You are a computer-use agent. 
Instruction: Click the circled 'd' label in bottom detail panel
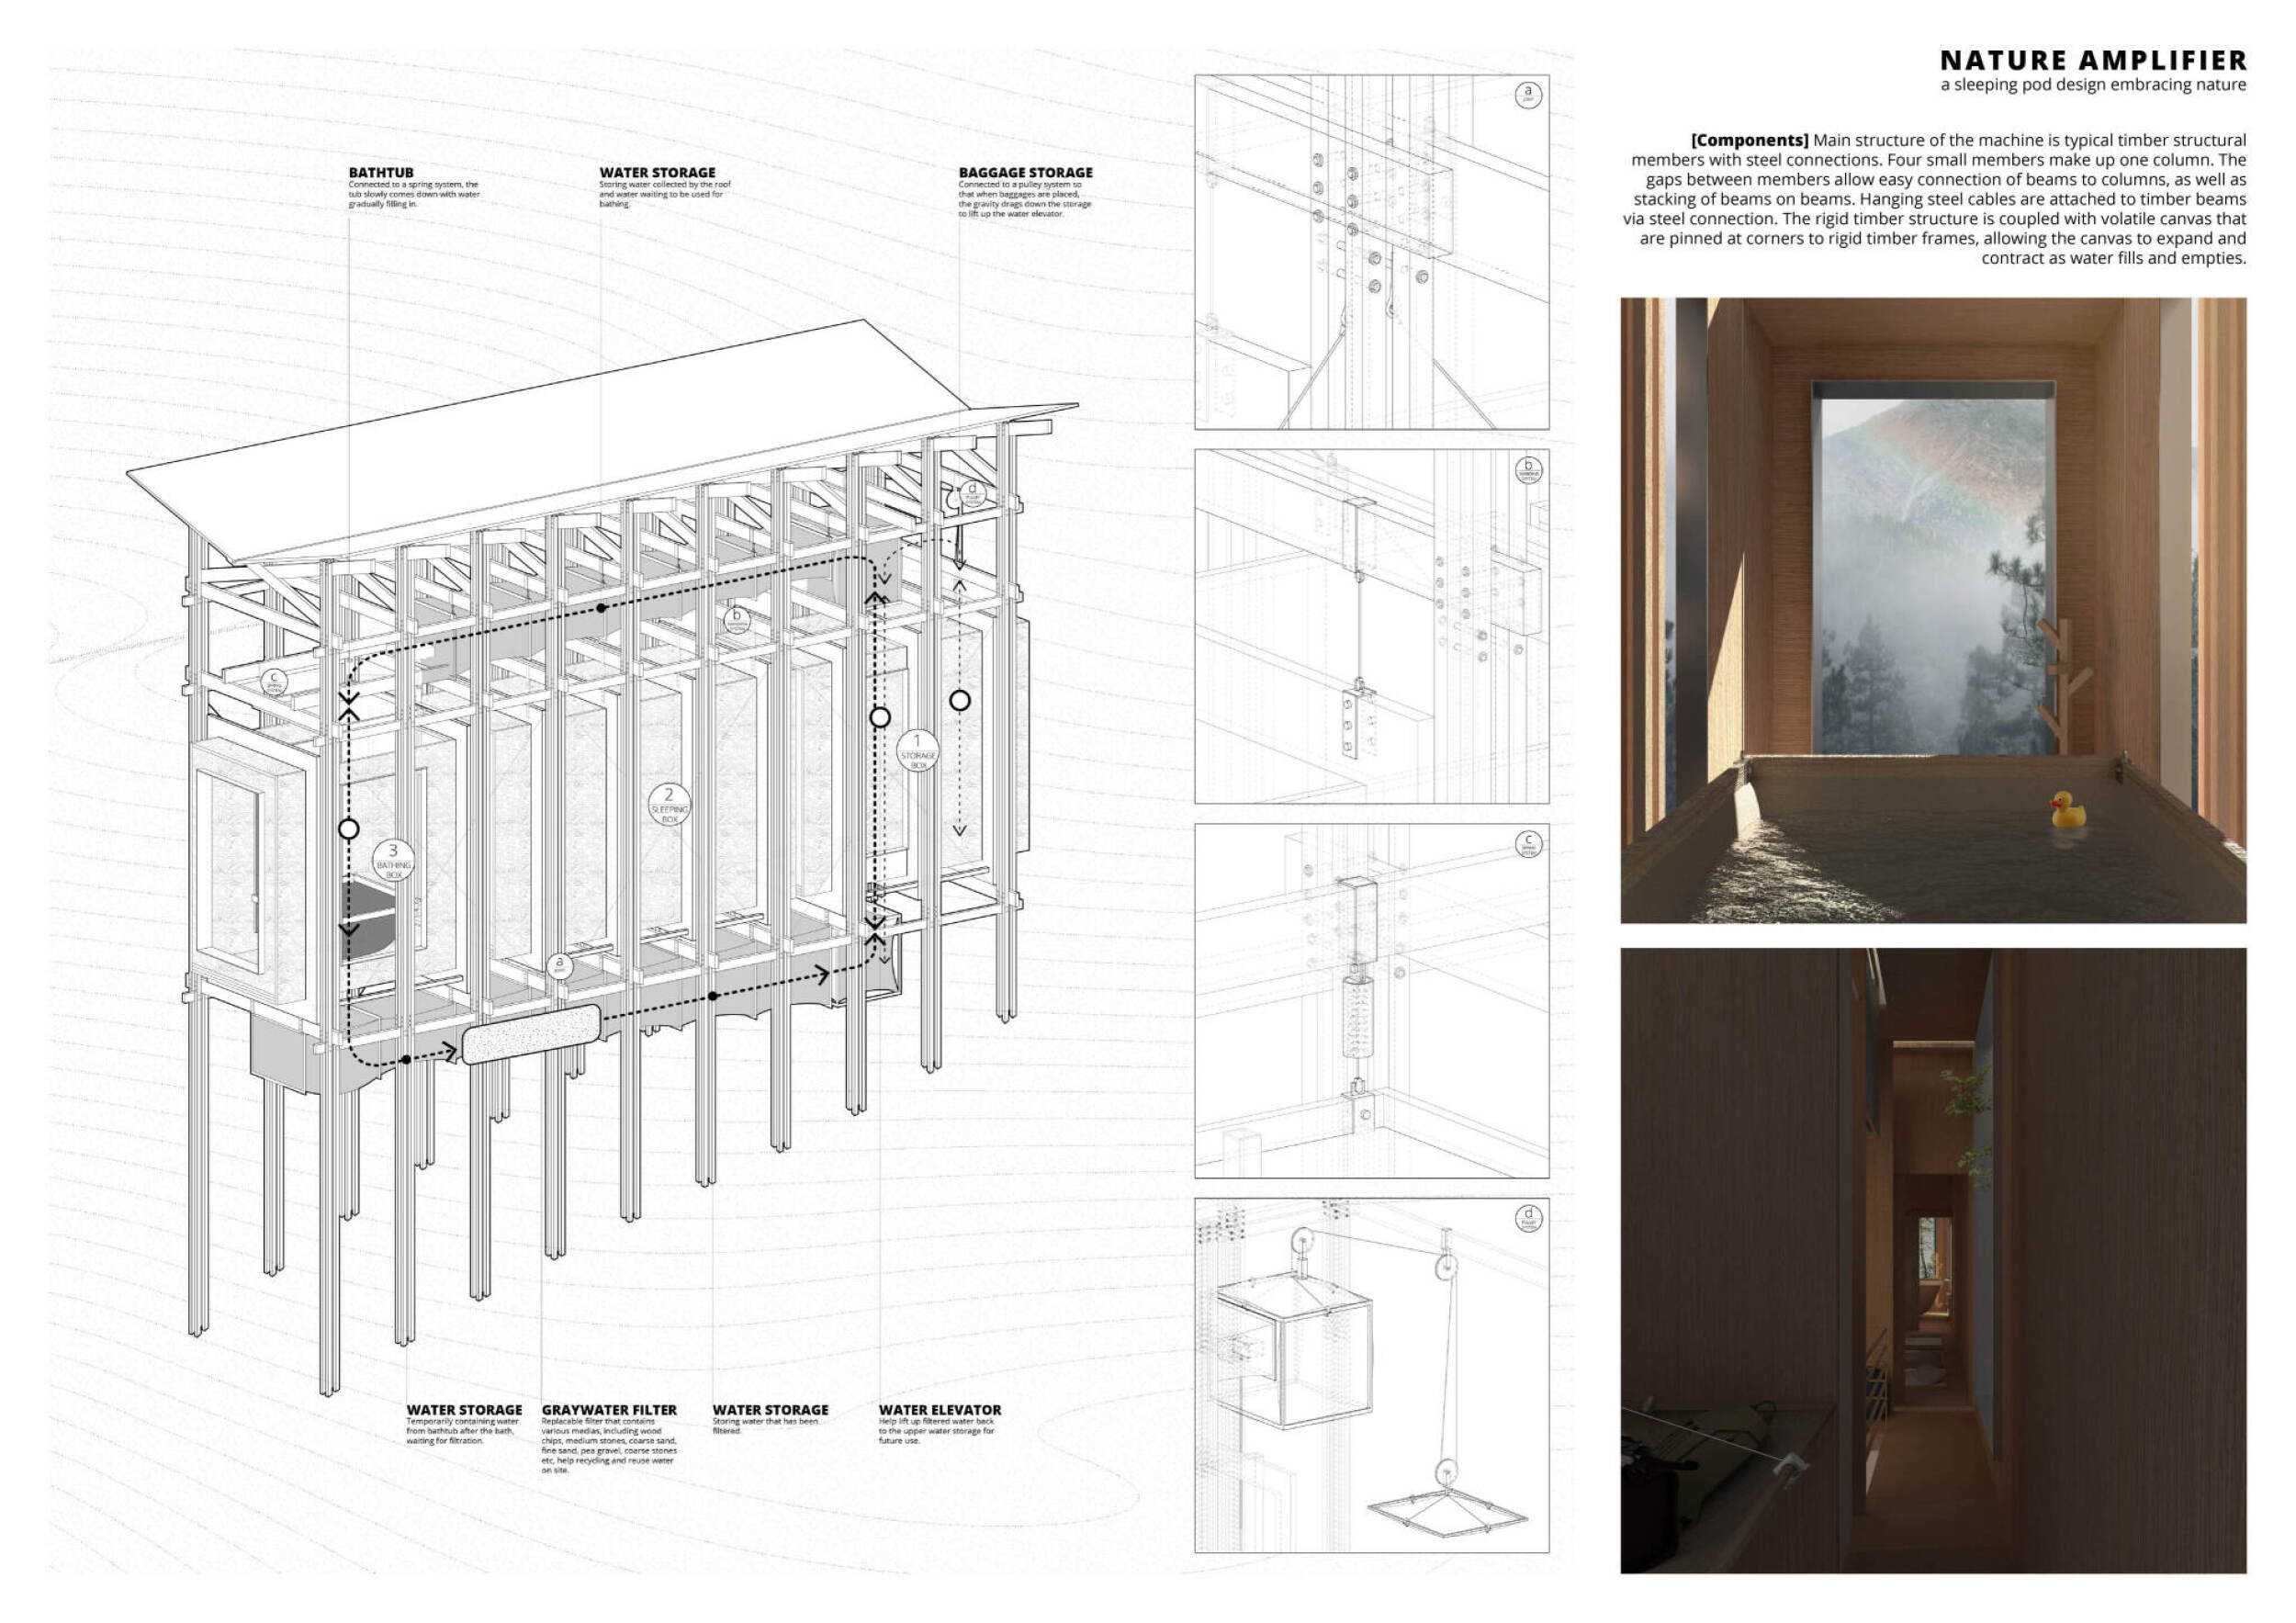pyautogui.click(x=1528, y=1218)
